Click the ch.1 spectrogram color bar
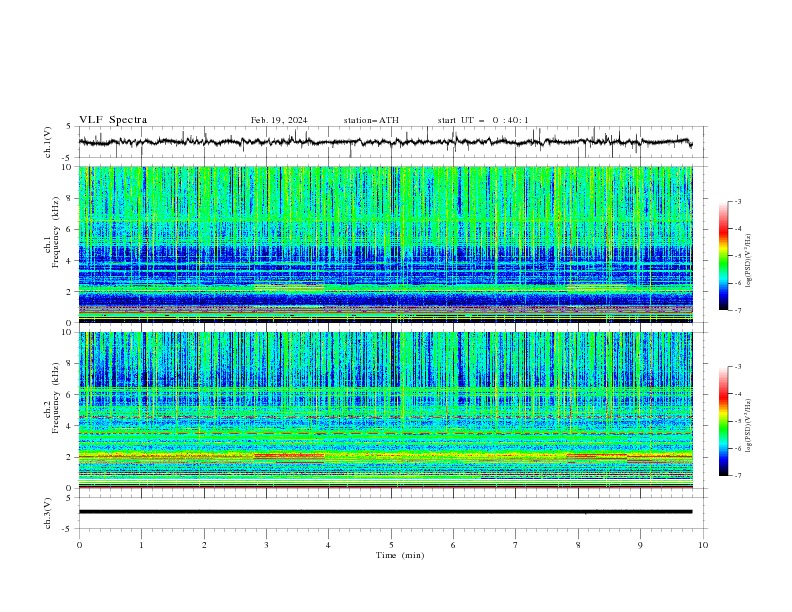The width and height of the screenshot is (792, 612). tap(723, 255)
